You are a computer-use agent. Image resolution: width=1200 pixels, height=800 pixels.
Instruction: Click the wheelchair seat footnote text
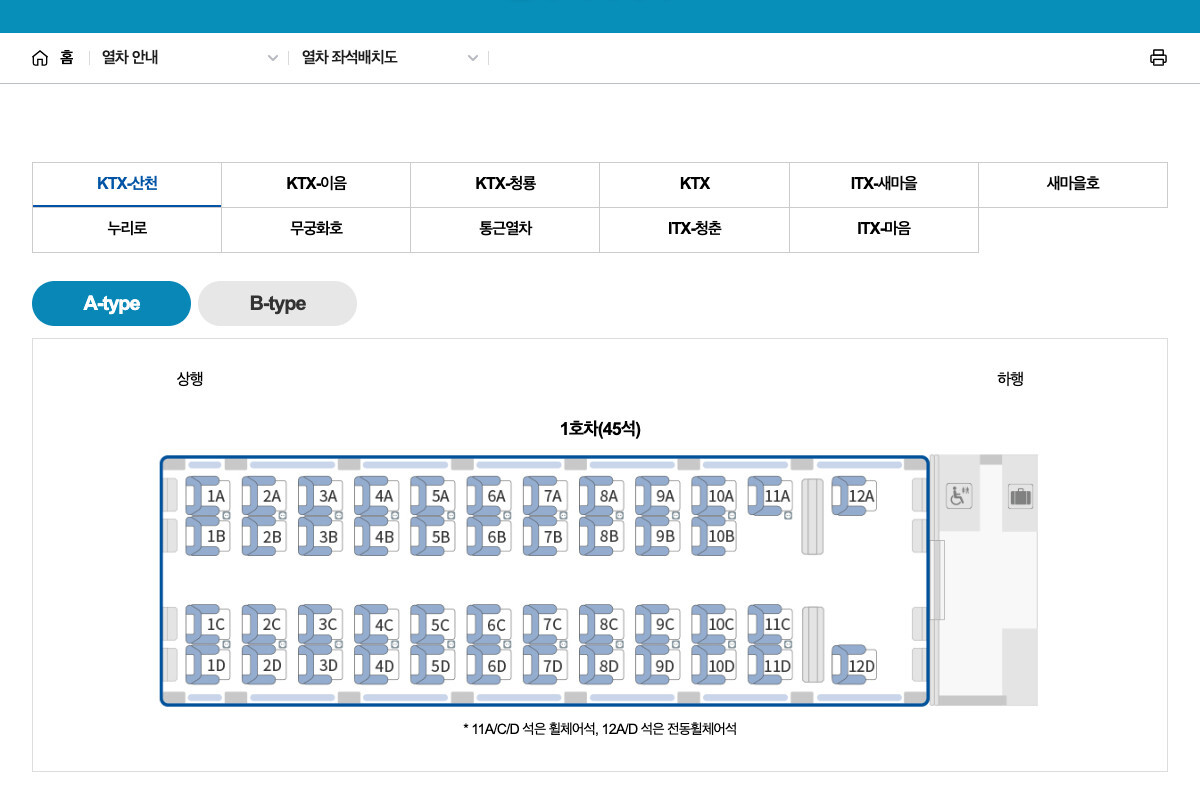click(600, 730)
